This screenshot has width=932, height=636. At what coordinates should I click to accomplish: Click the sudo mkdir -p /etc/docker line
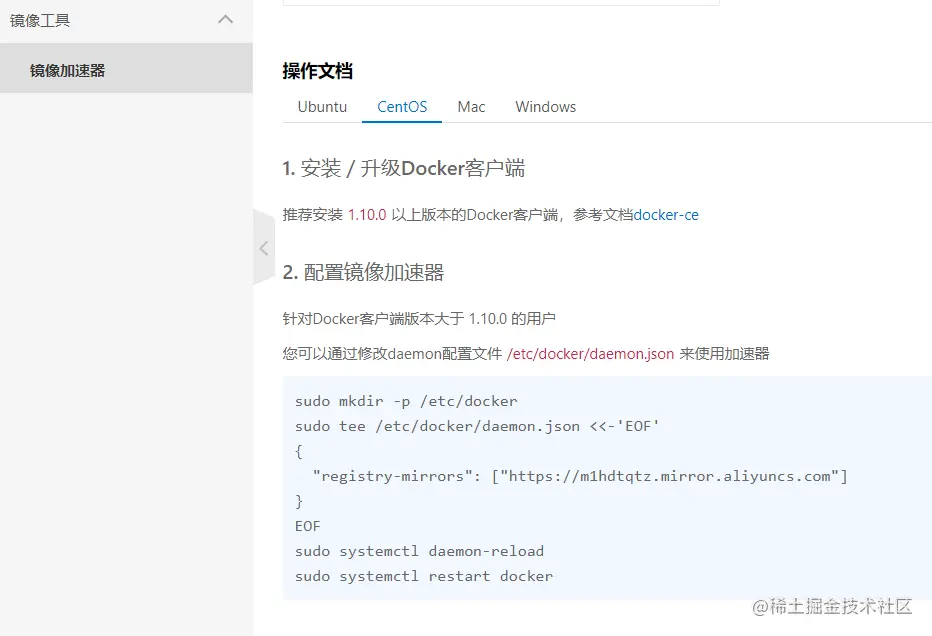click(406, 401)
